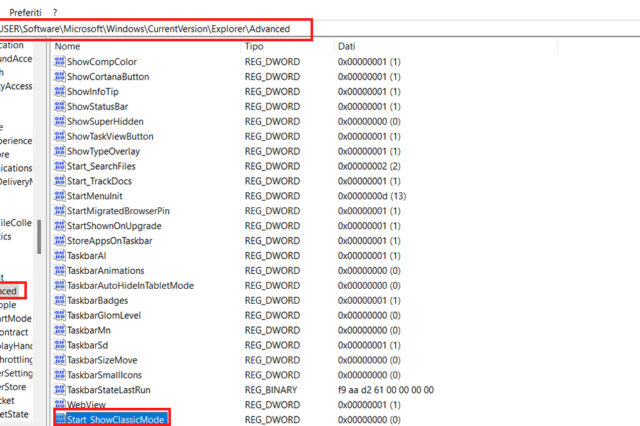
Task: Click the TaskbarBadges value icon
Action: point(60,300)
